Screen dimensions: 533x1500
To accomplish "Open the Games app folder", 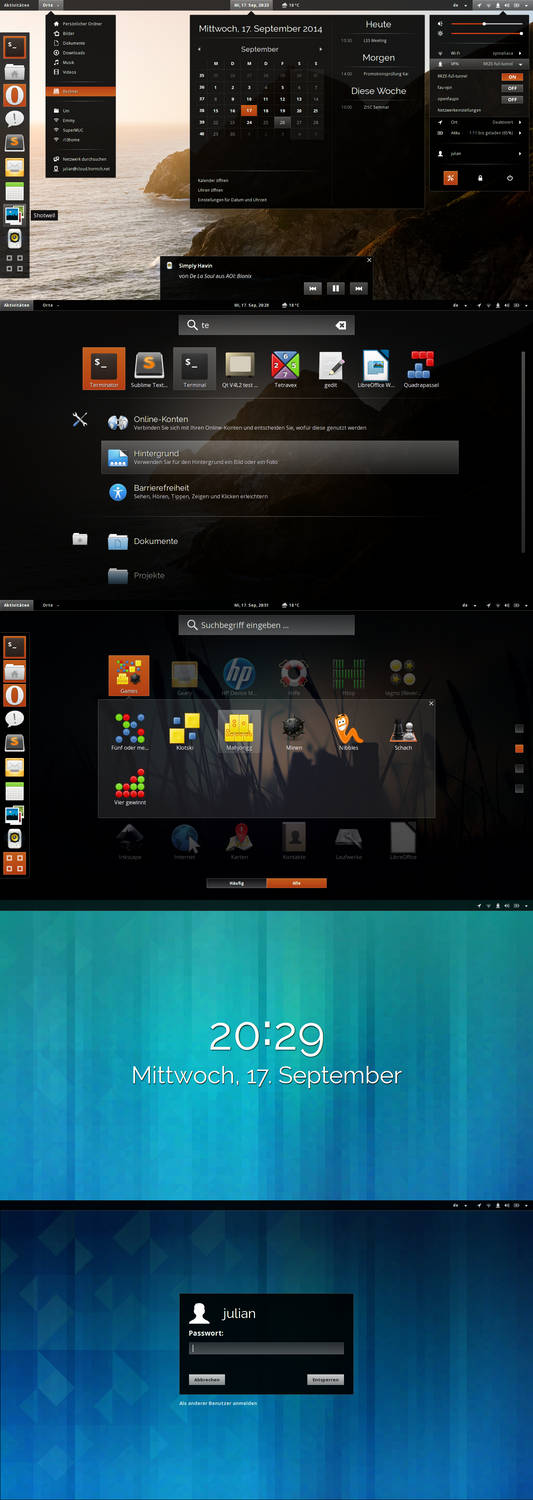I will point(129,675).
